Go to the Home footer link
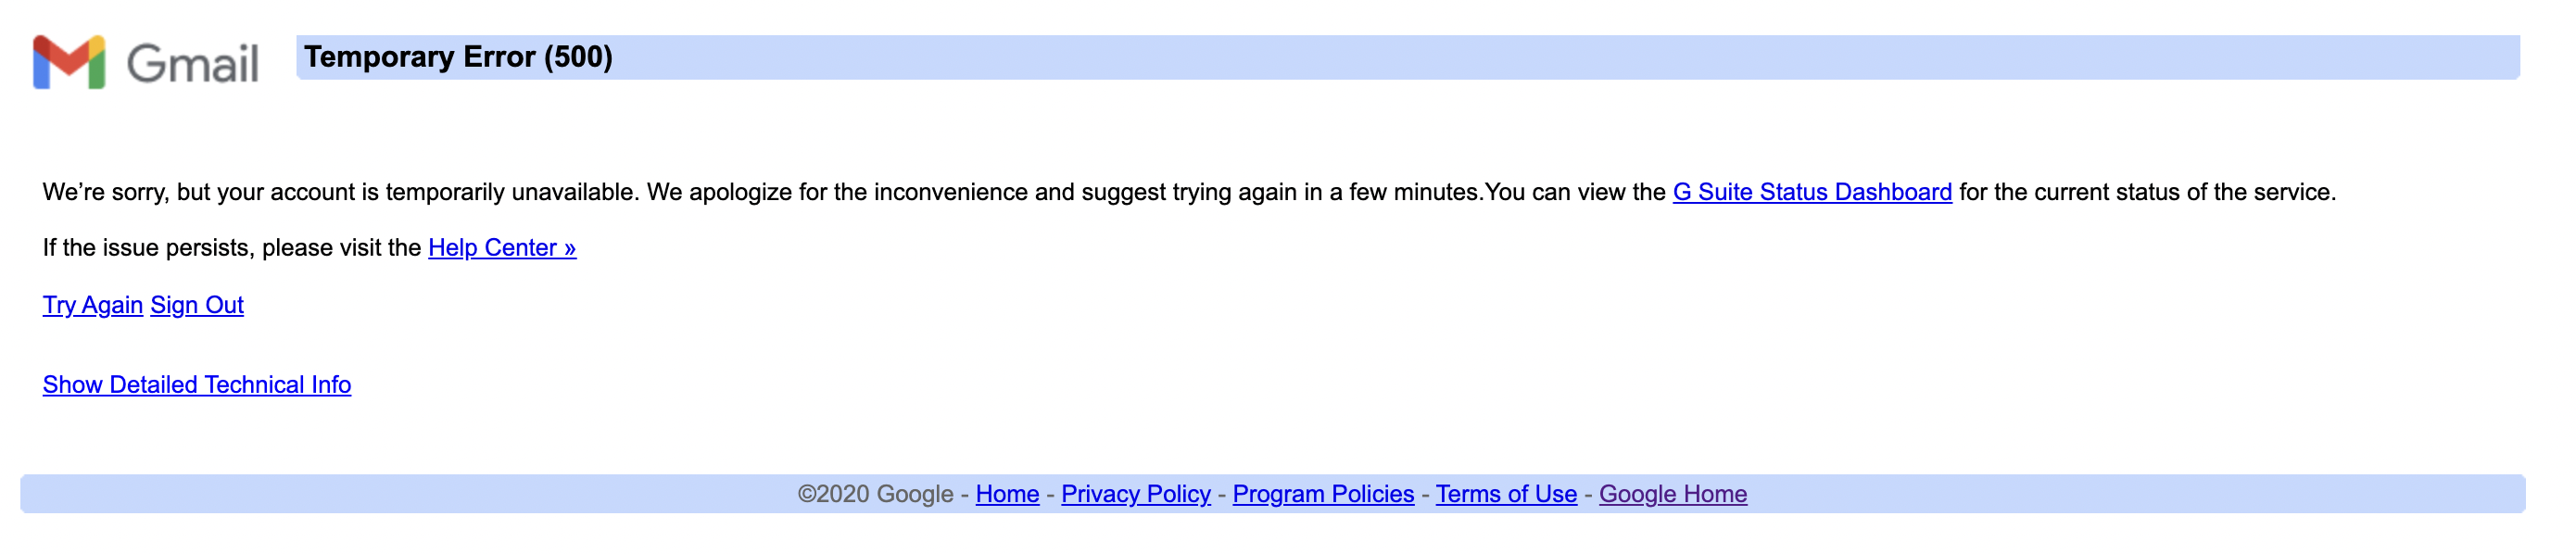 click(x=1007, y=494)
